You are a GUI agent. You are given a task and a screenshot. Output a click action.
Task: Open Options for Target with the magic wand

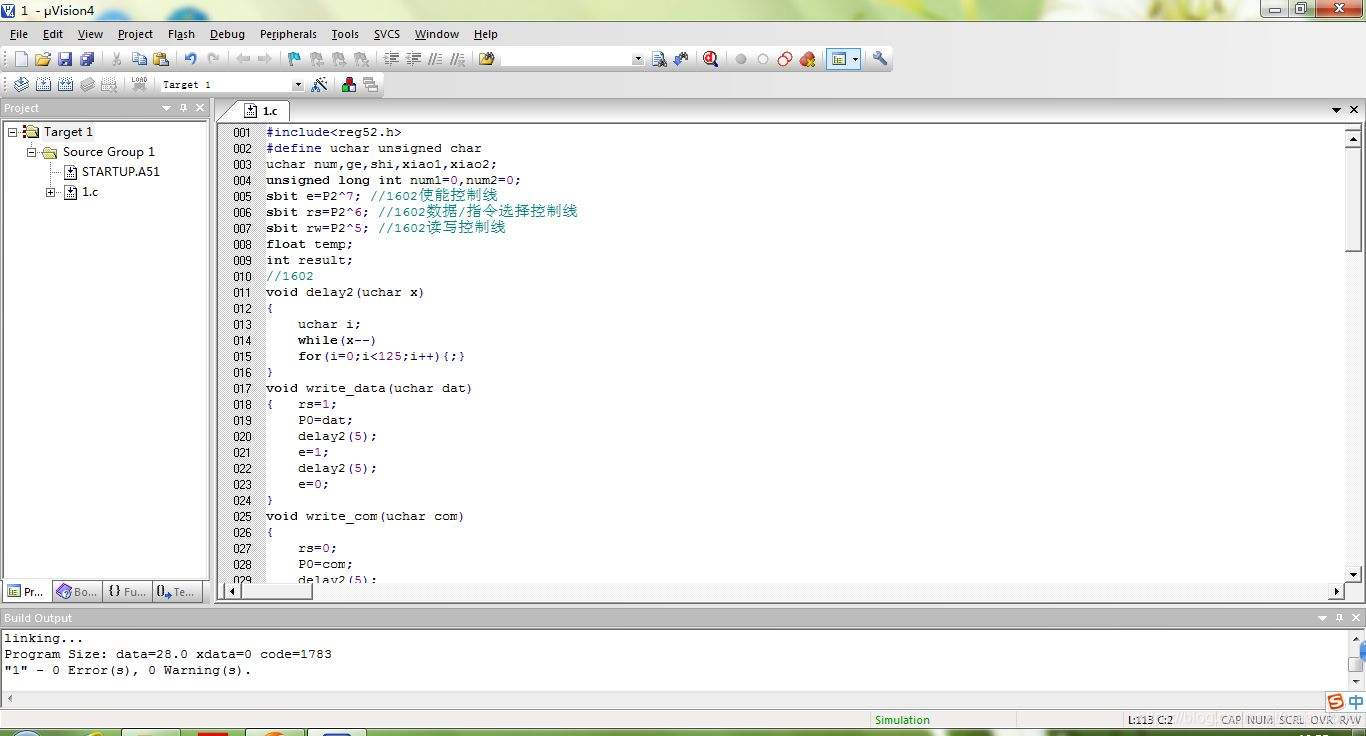[320, 85]
